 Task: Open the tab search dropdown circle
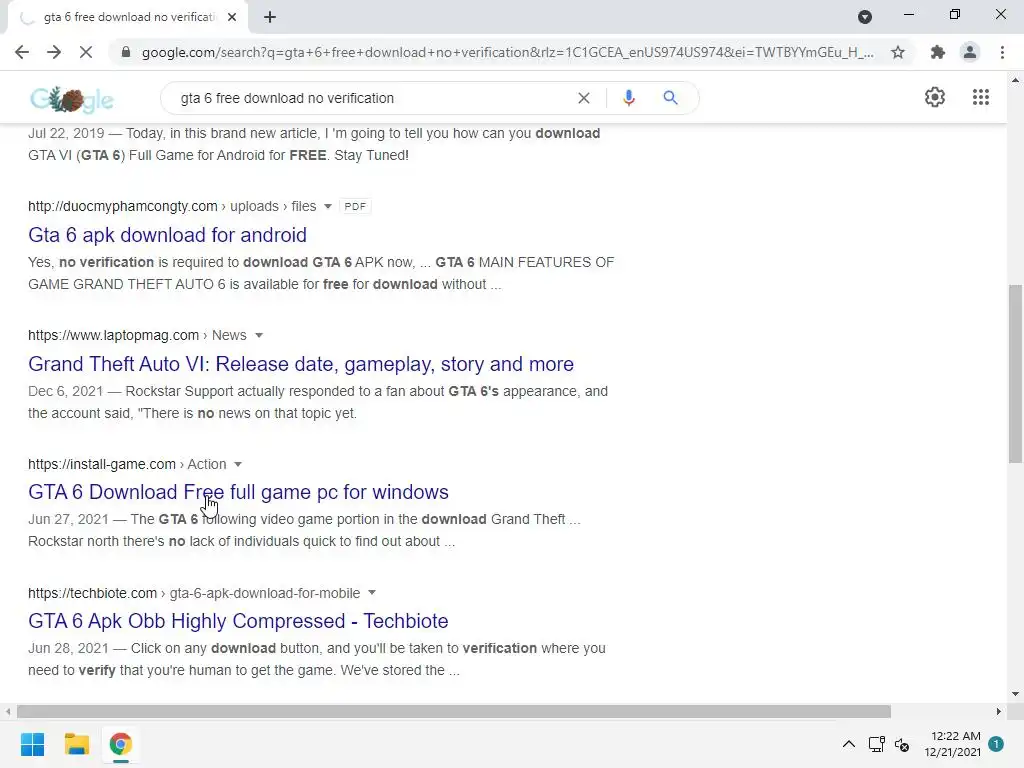865,17
